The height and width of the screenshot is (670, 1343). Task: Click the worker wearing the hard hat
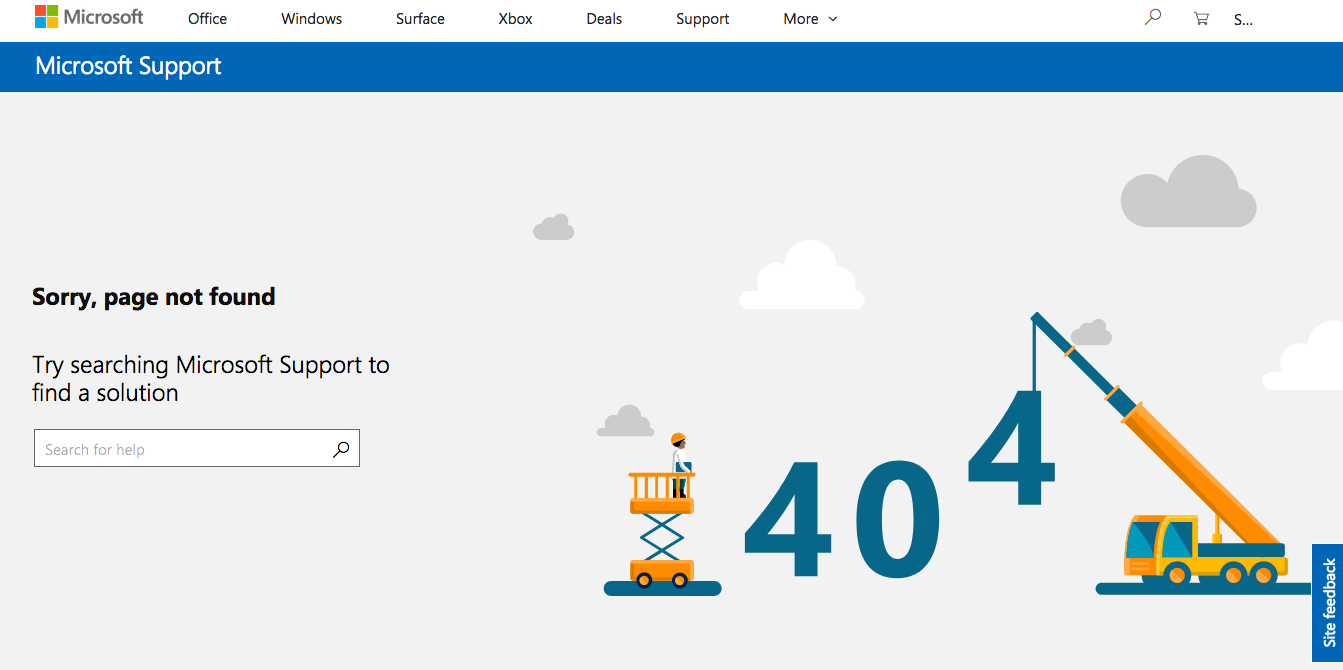[679, 462]
